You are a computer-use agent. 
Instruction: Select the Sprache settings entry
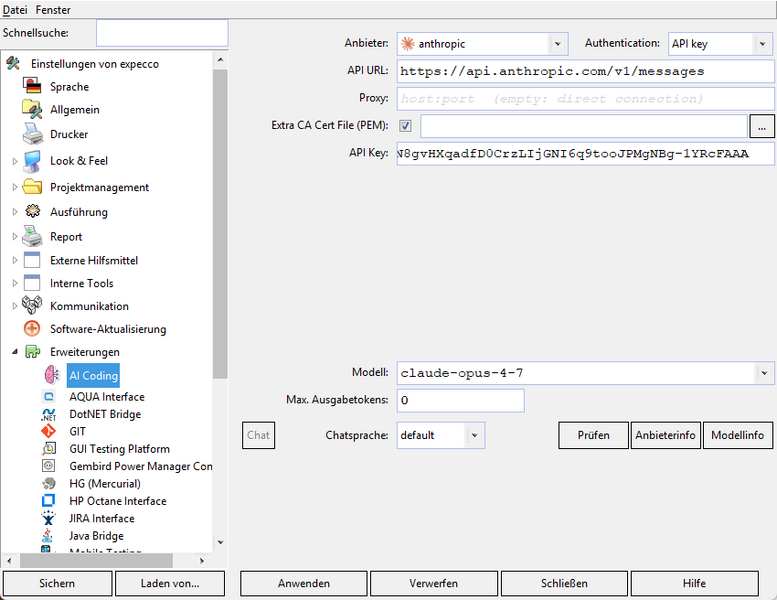69,87
